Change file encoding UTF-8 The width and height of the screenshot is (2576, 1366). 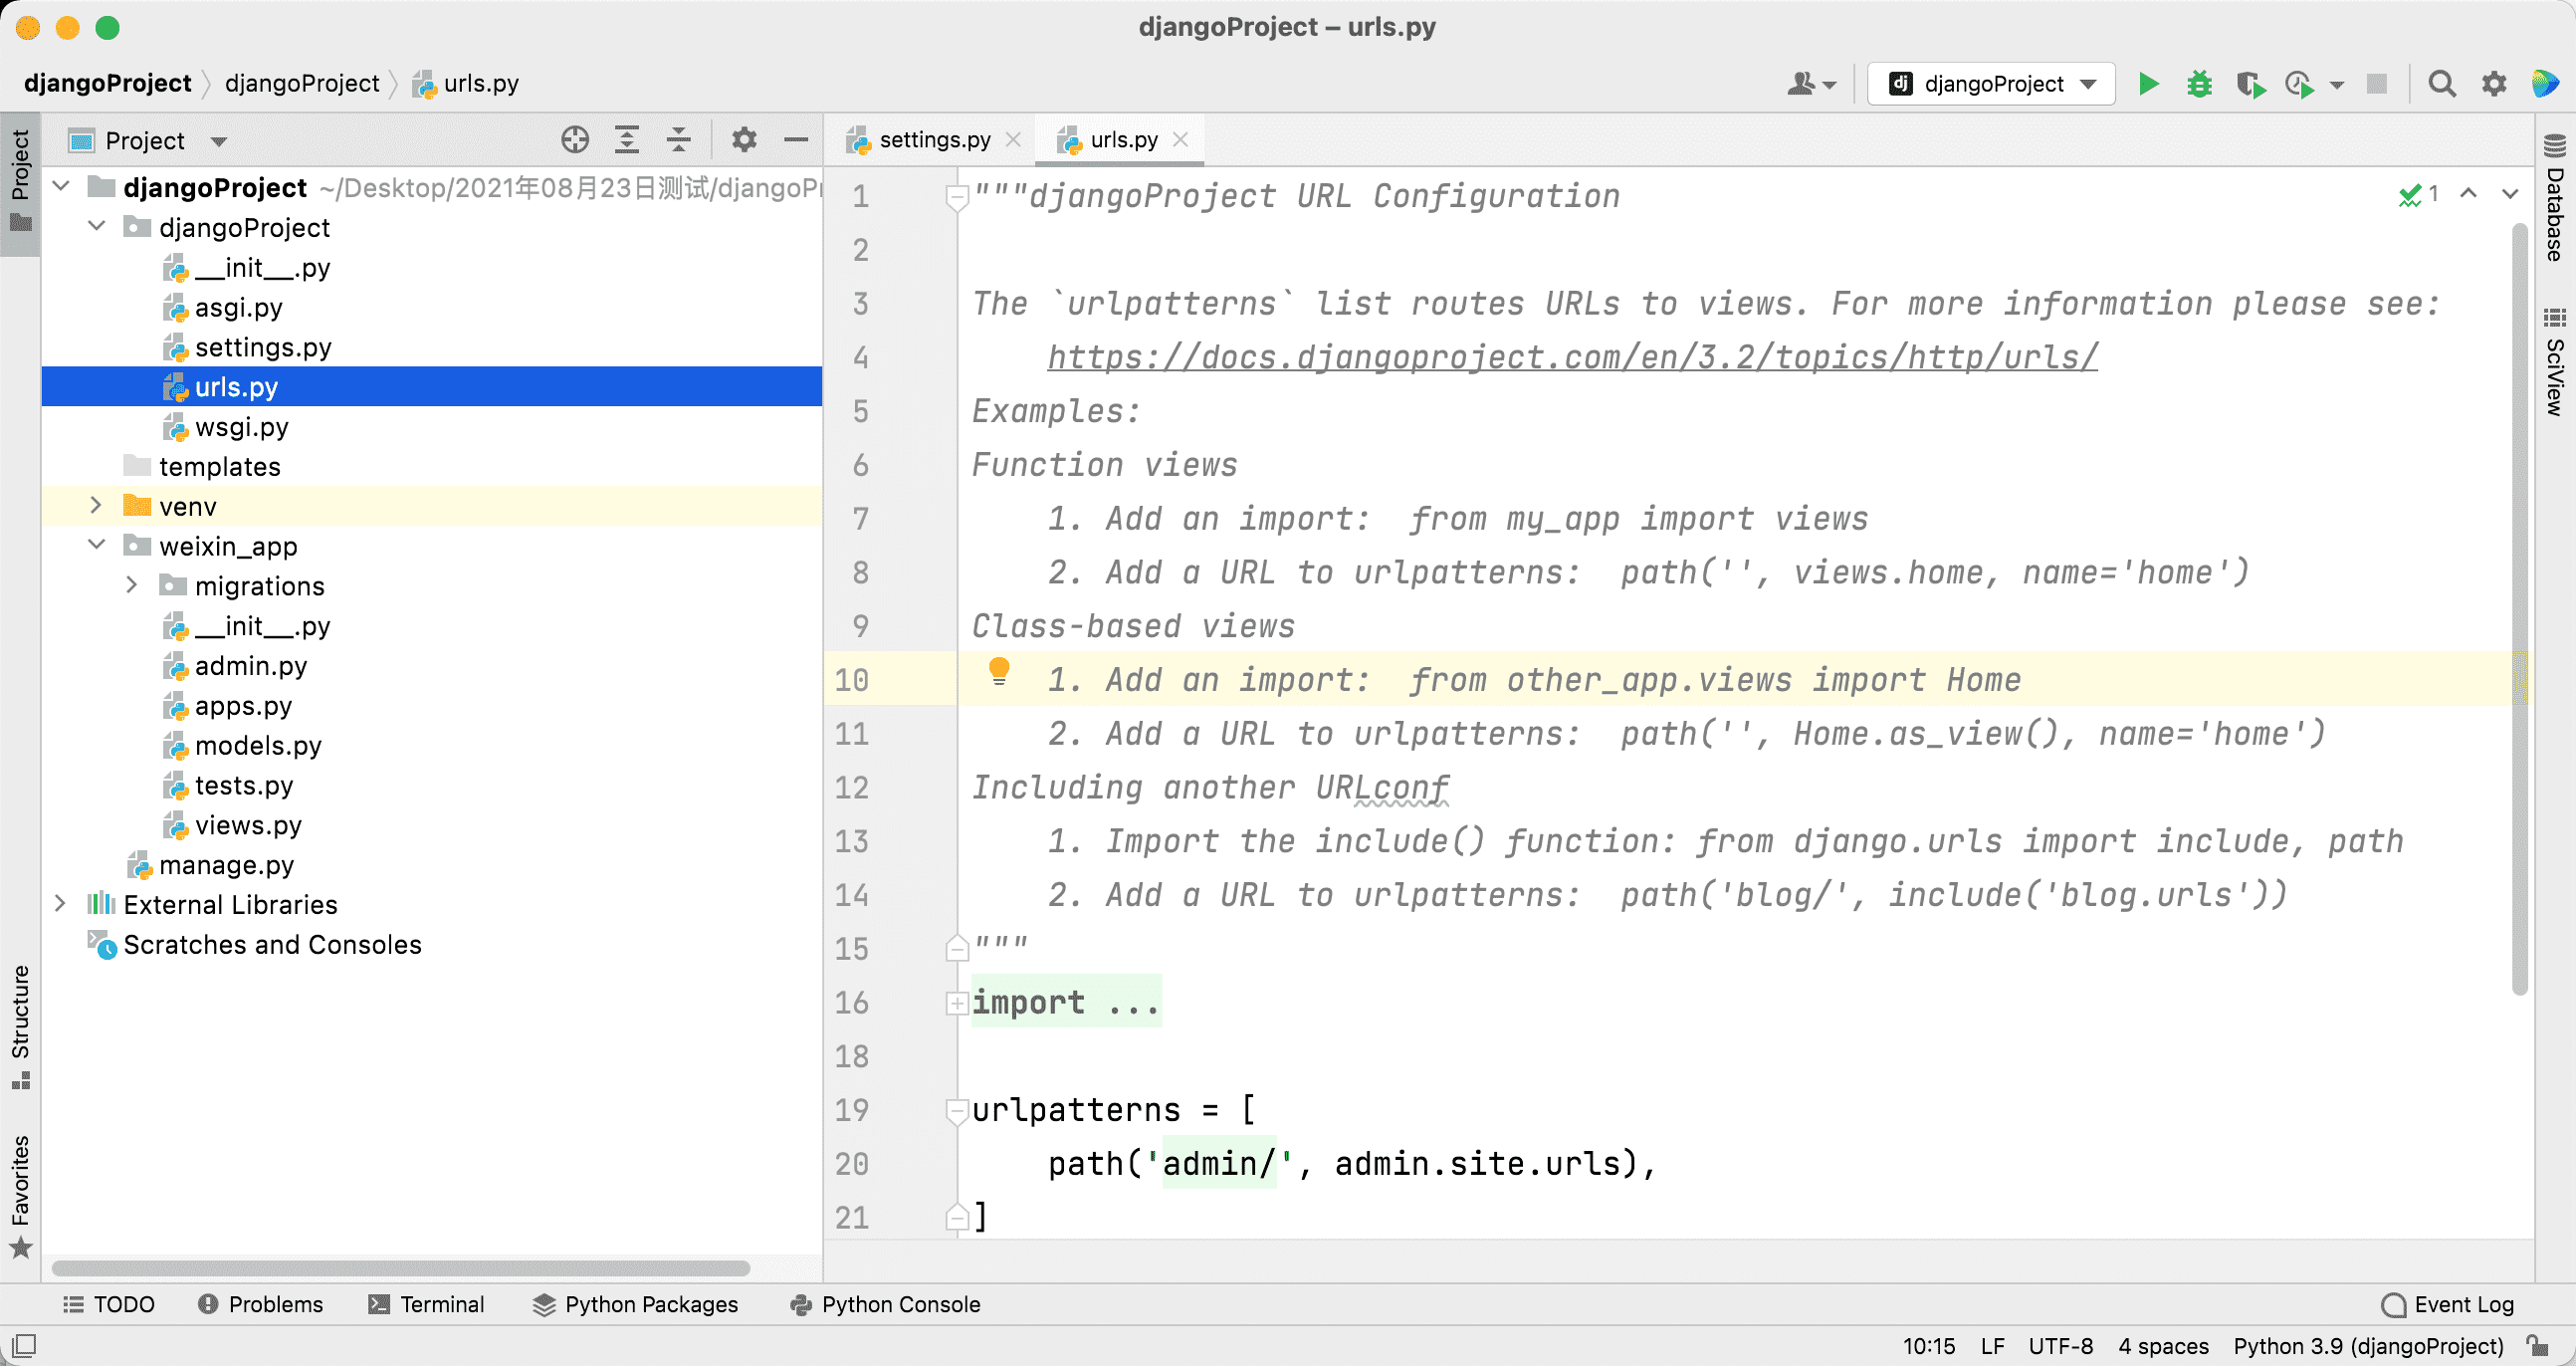[2060, 1346]
